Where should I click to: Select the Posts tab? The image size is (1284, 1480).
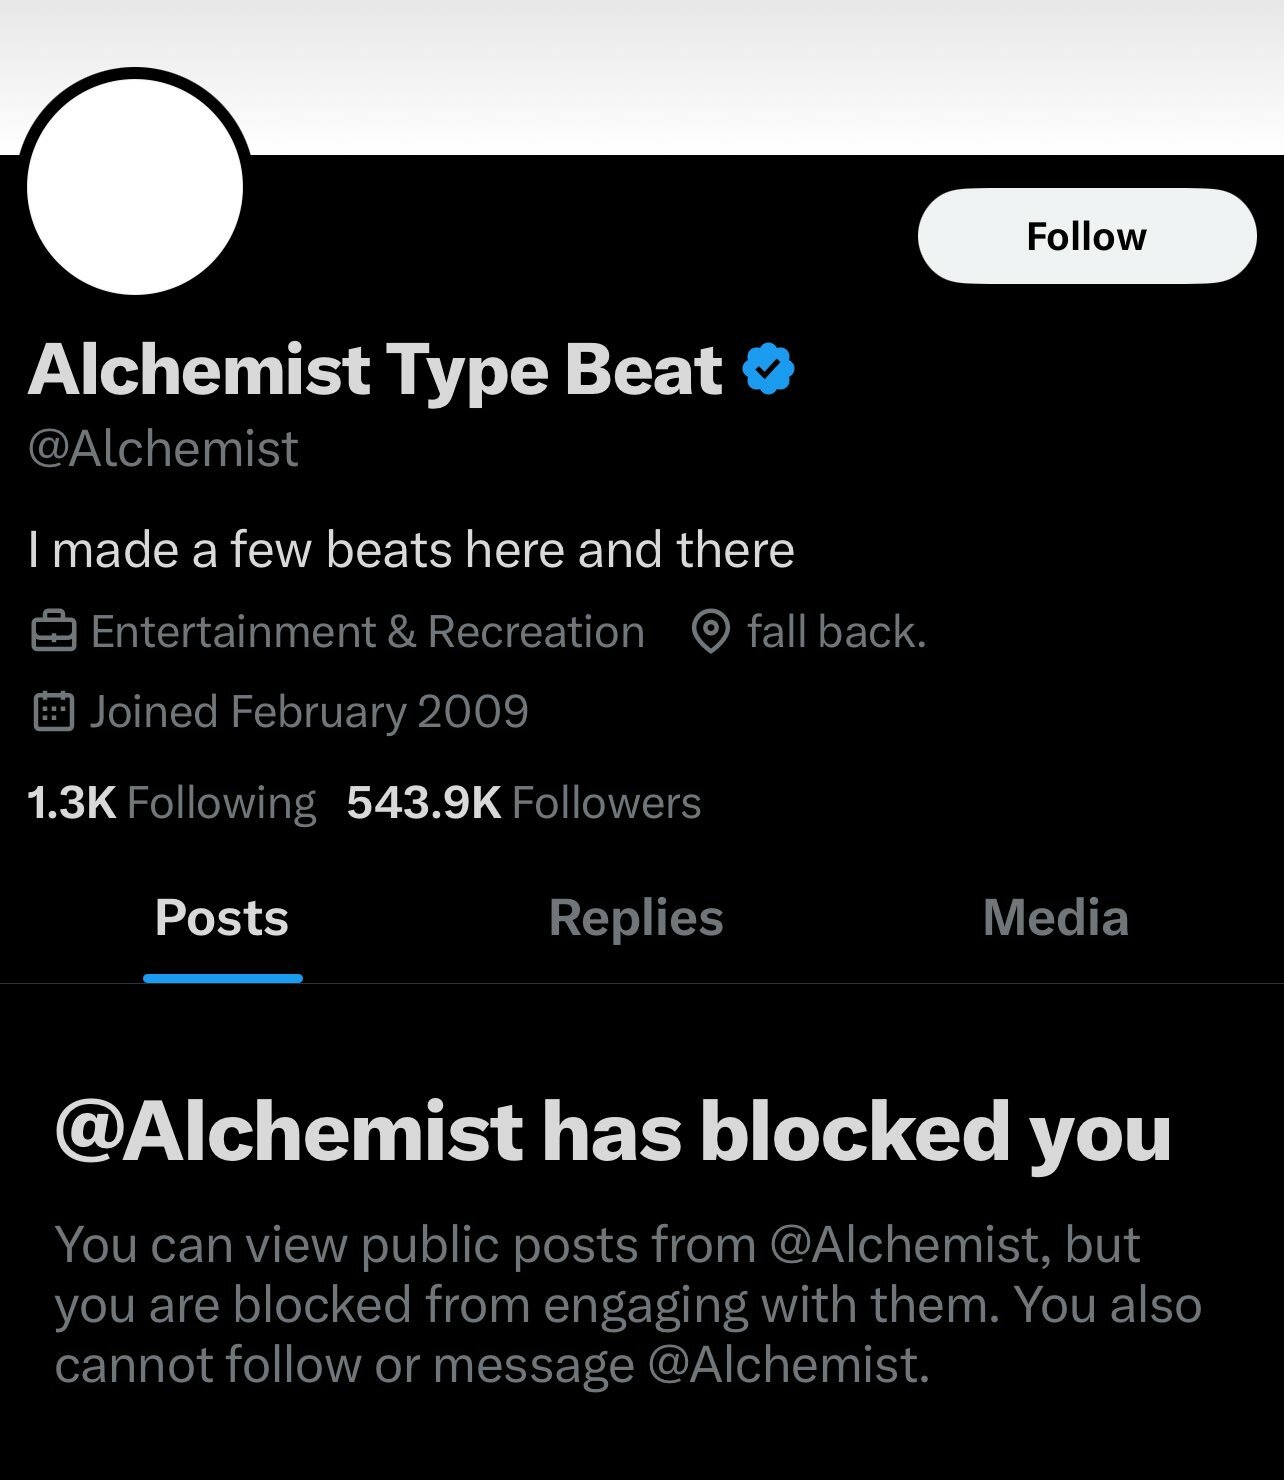[x=222, y=918]
